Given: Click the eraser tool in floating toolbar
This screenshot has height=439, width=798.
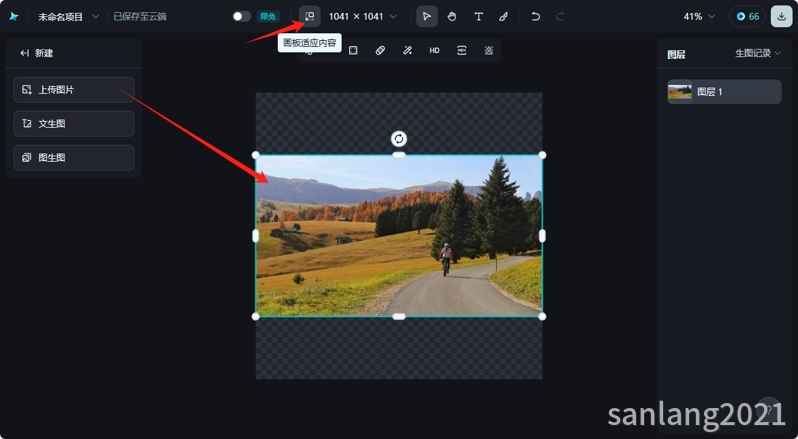Looking at the screenshot, I should pyautogui.click(x=380, y=50).
